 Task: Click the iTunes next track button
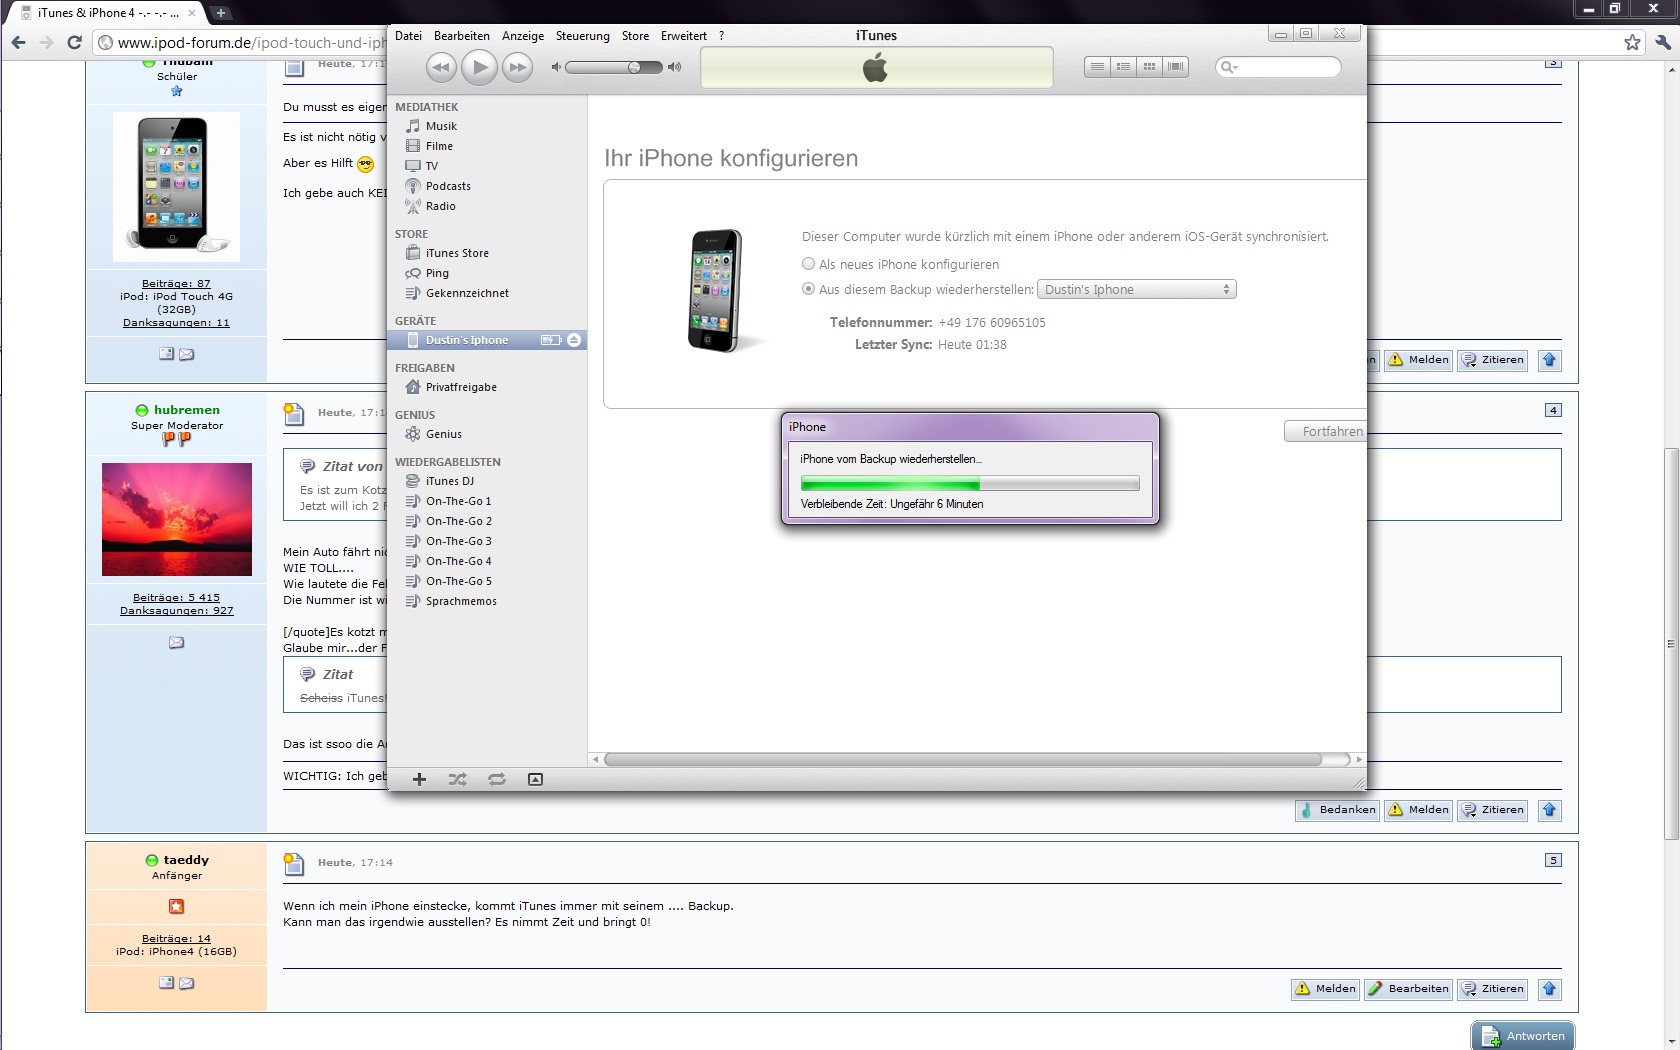(517, 67)
